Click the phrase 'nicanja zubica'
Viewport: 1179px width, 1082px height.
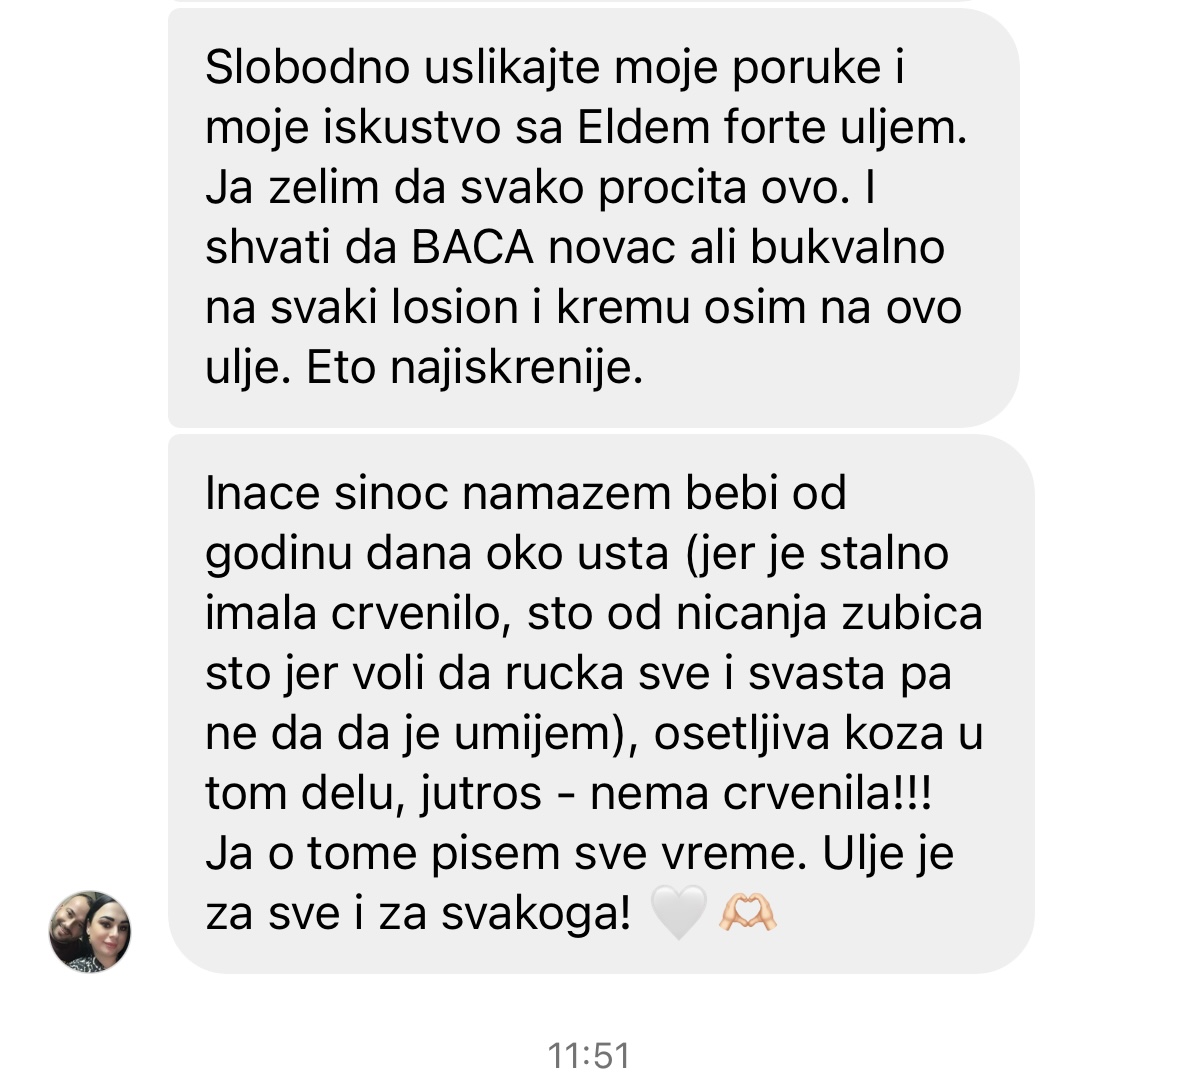tap(829, 614)
